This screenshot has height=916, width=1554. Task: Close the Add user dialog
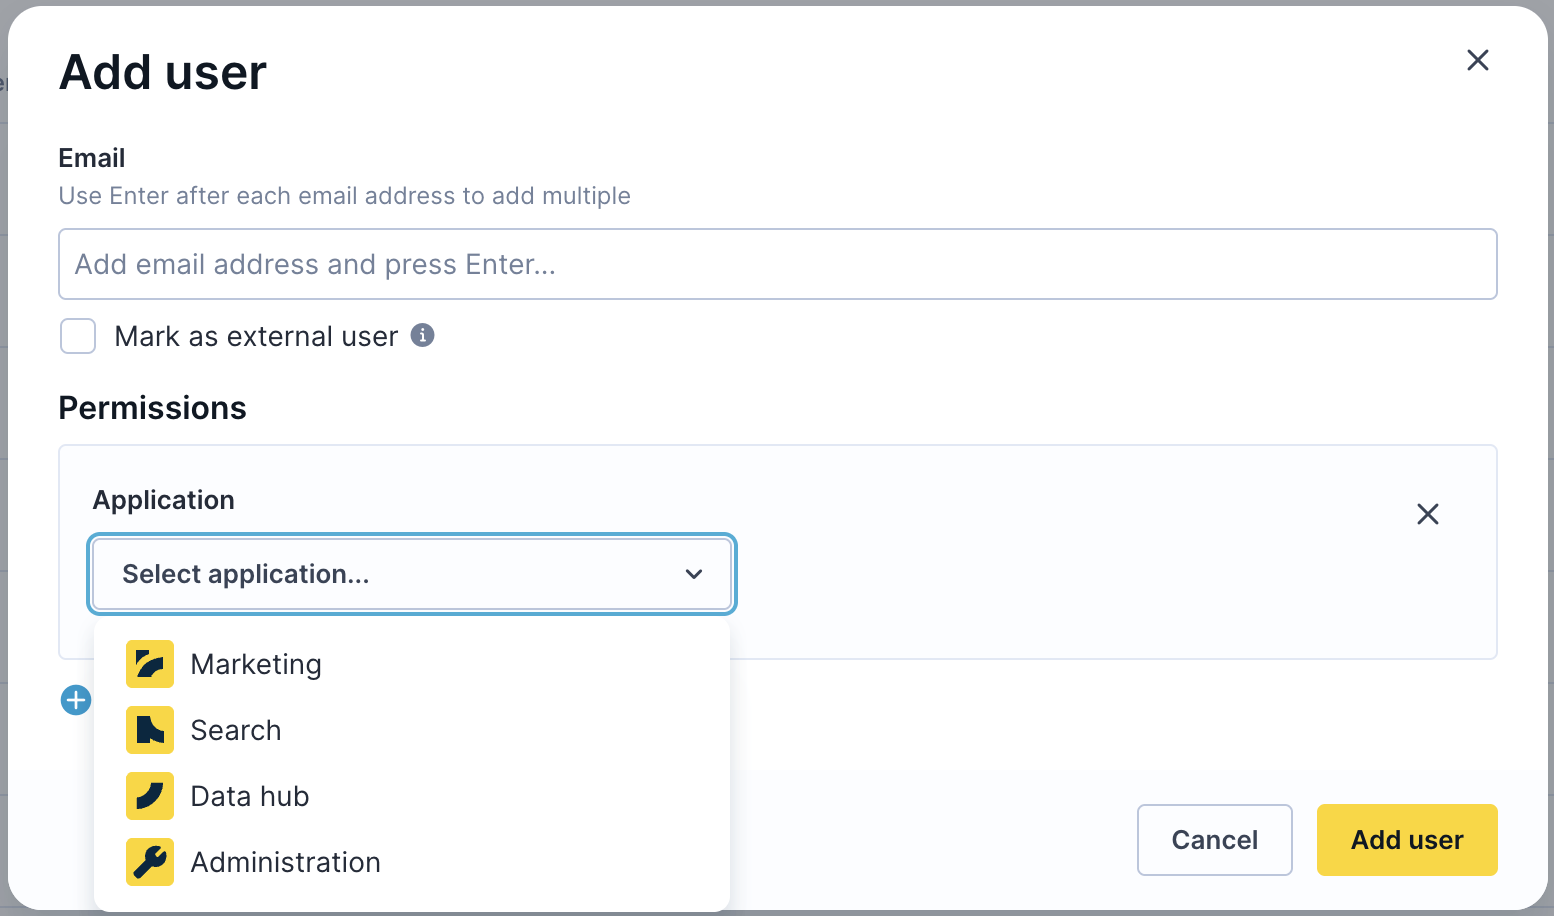click(1478, 60)
